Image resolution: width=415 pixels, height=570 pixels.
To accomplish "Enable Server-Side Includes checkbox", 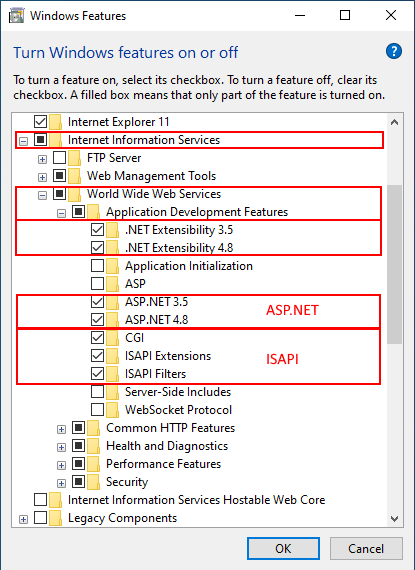I will pyautogui.click(x=97, y=392).
